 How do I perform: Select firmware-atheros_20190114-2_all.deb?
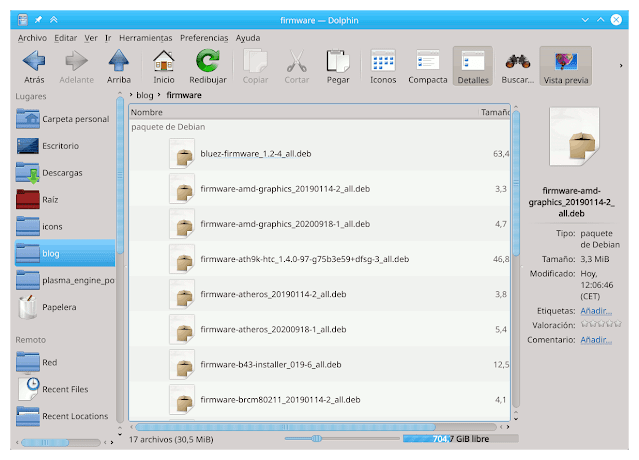[319, 294]
